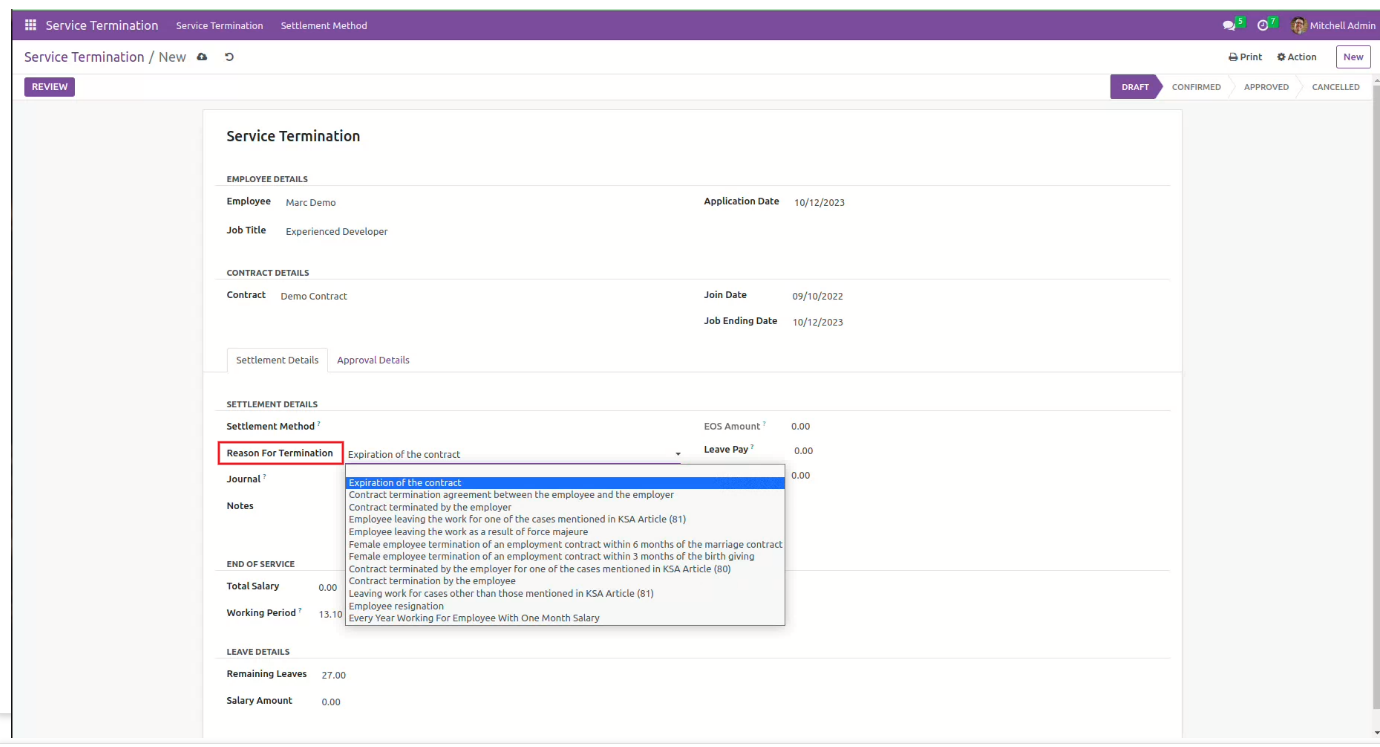The height and width of the screenshot is (747, 1380).
Task: Choose 'Employee leaving the work as a result of force majeure'
Action: (565, 532)
